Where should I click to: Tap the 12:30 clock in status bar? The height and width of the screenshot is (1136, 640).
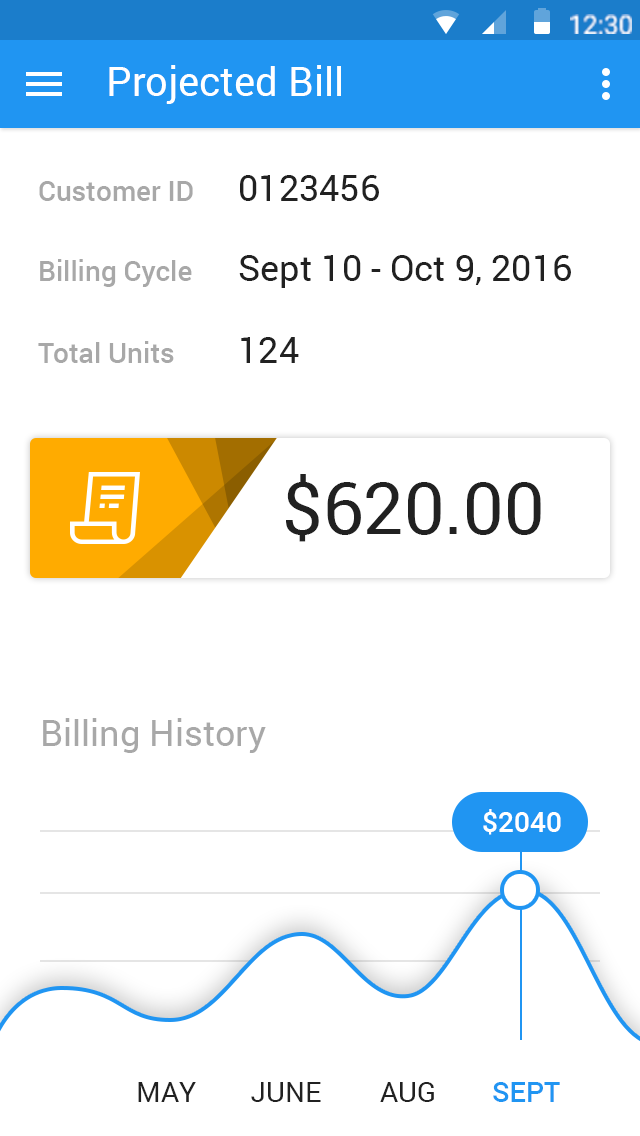click(x=600, y=24)
